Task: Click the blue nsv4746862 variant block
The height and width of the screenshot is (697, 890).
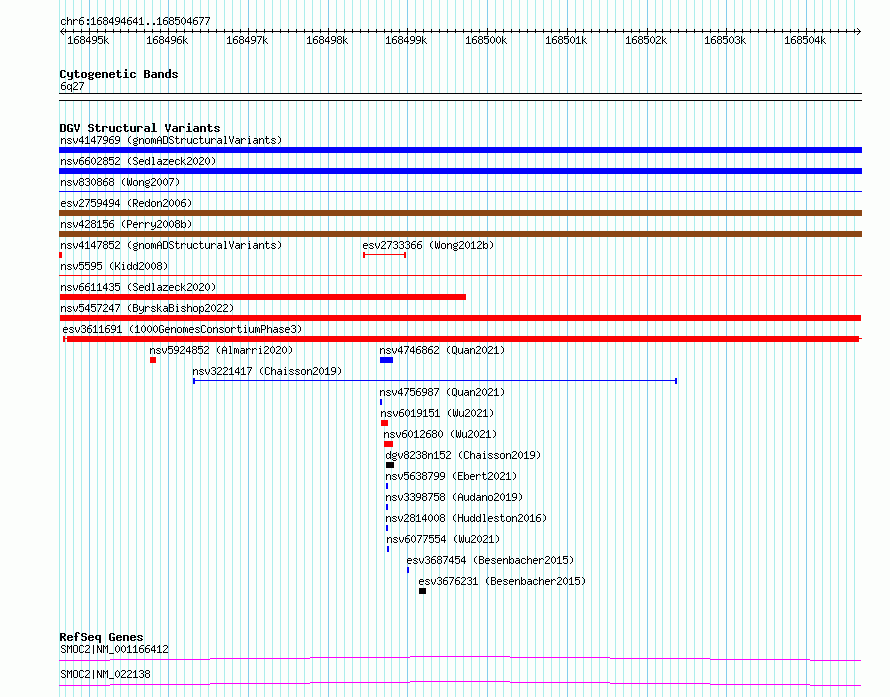Action: (x=387, y=360)
